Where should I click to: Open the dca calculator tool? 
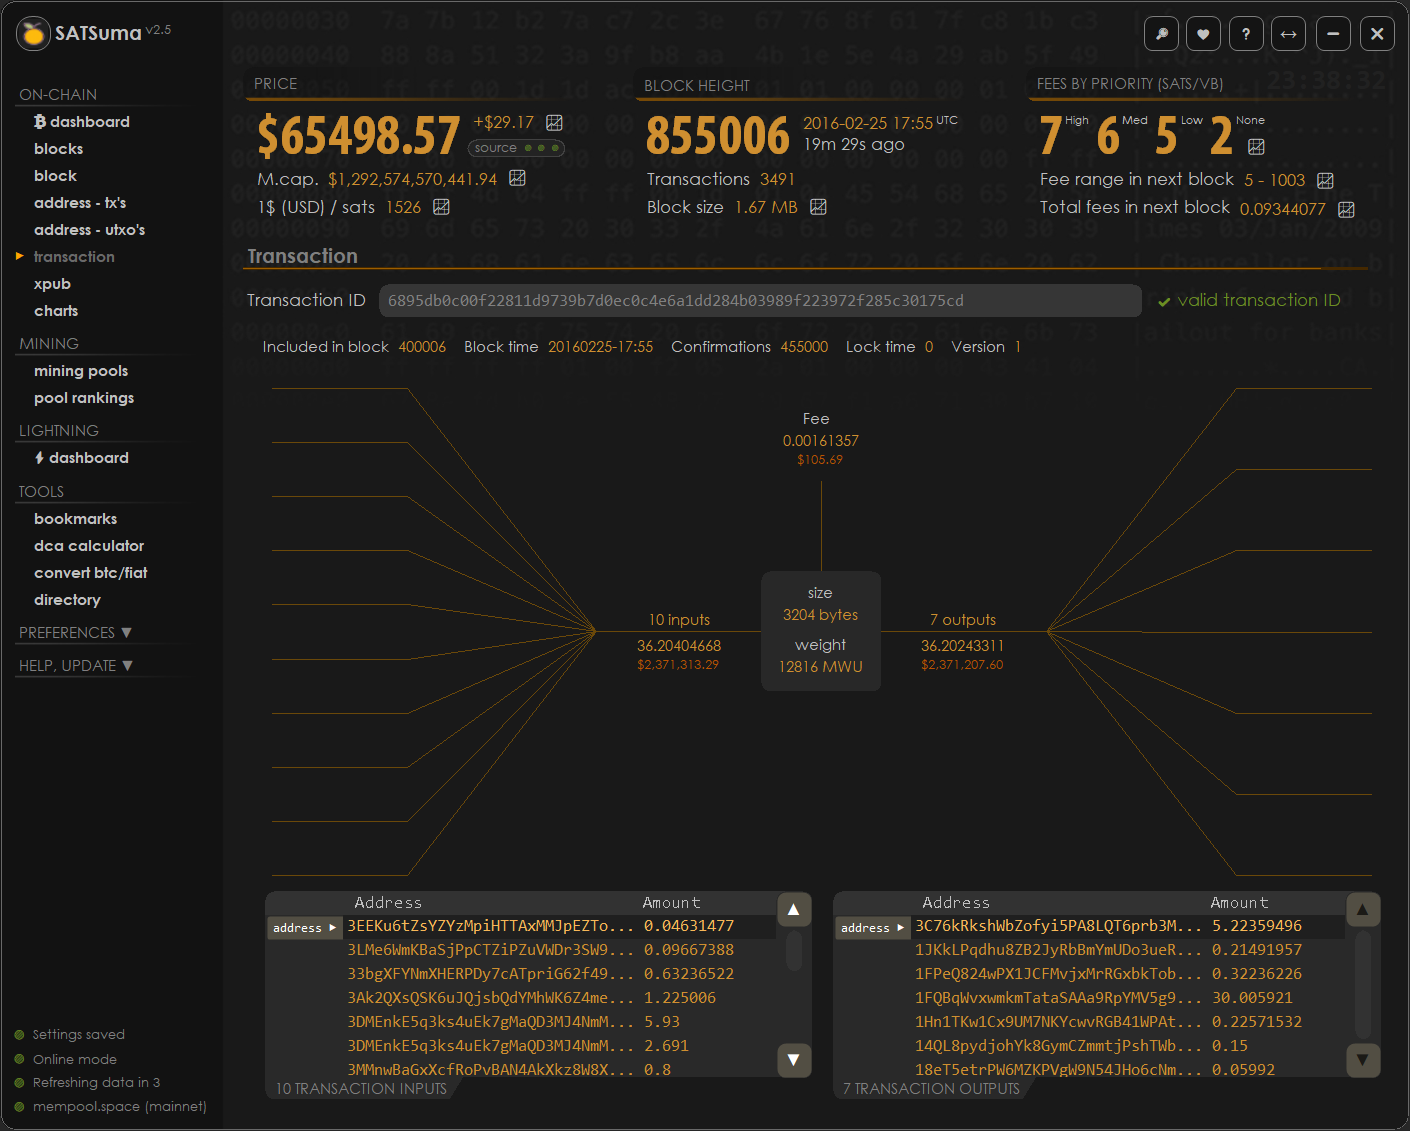coord(89,546)
